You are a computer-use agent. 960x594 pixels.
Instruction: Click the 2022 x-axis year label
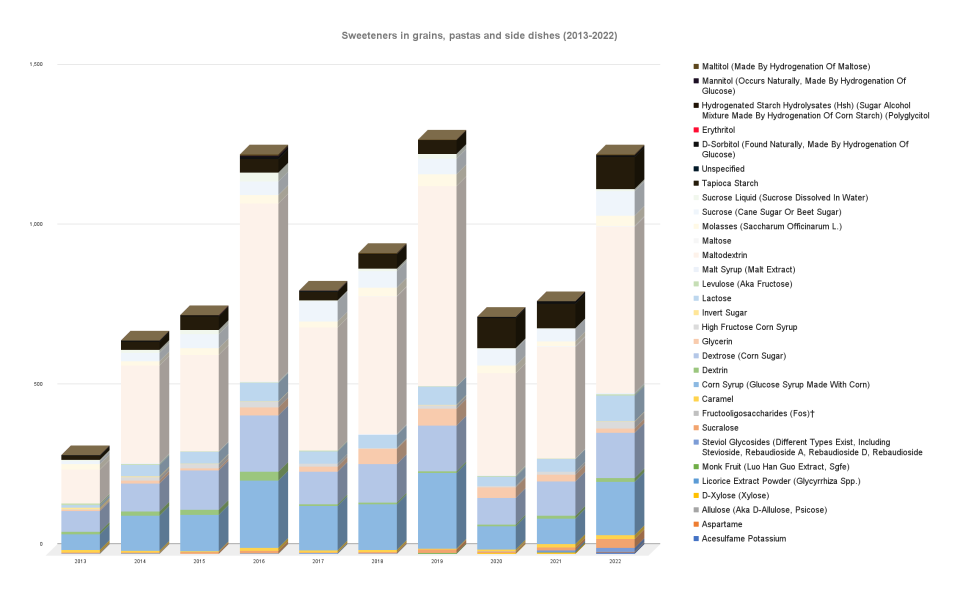pos(614,562)
